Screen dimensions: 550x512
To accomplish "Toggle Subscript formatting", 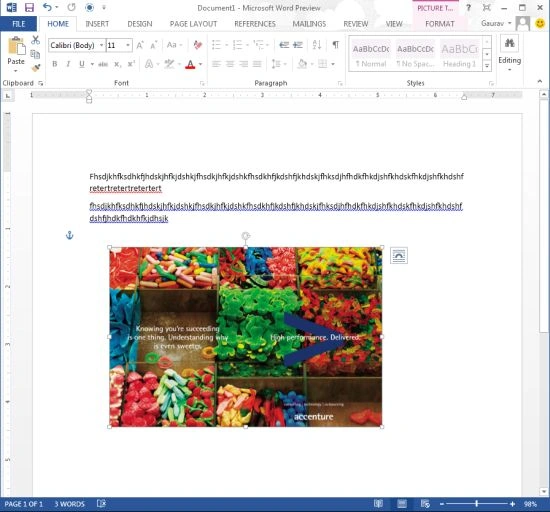I will pos(118,64).
